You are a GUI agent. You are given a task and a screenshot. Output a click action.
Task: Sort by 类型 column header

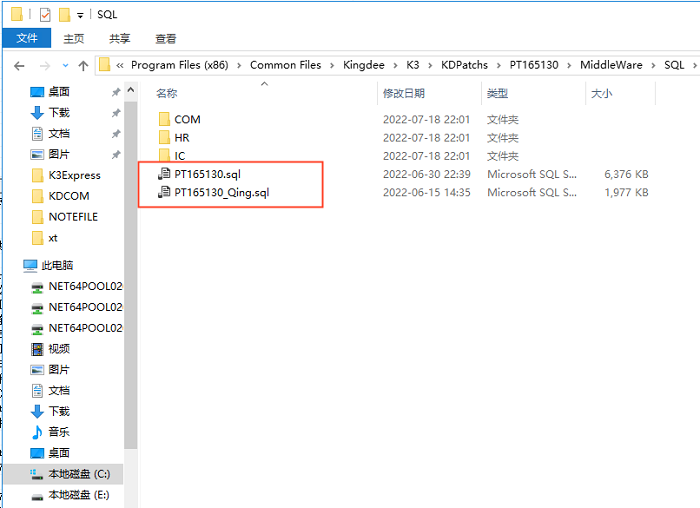coord(497,93)
